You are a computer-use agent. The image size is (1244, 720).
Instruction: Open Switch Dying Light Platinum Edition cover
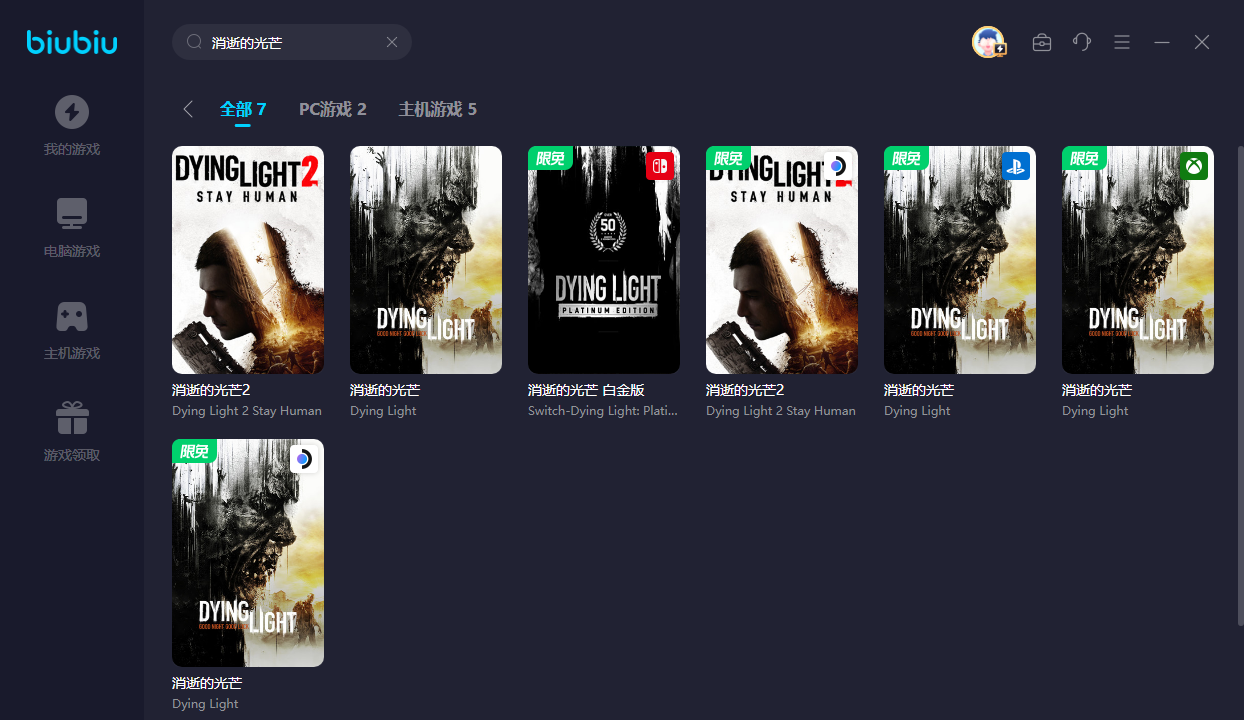coord(604,260)
